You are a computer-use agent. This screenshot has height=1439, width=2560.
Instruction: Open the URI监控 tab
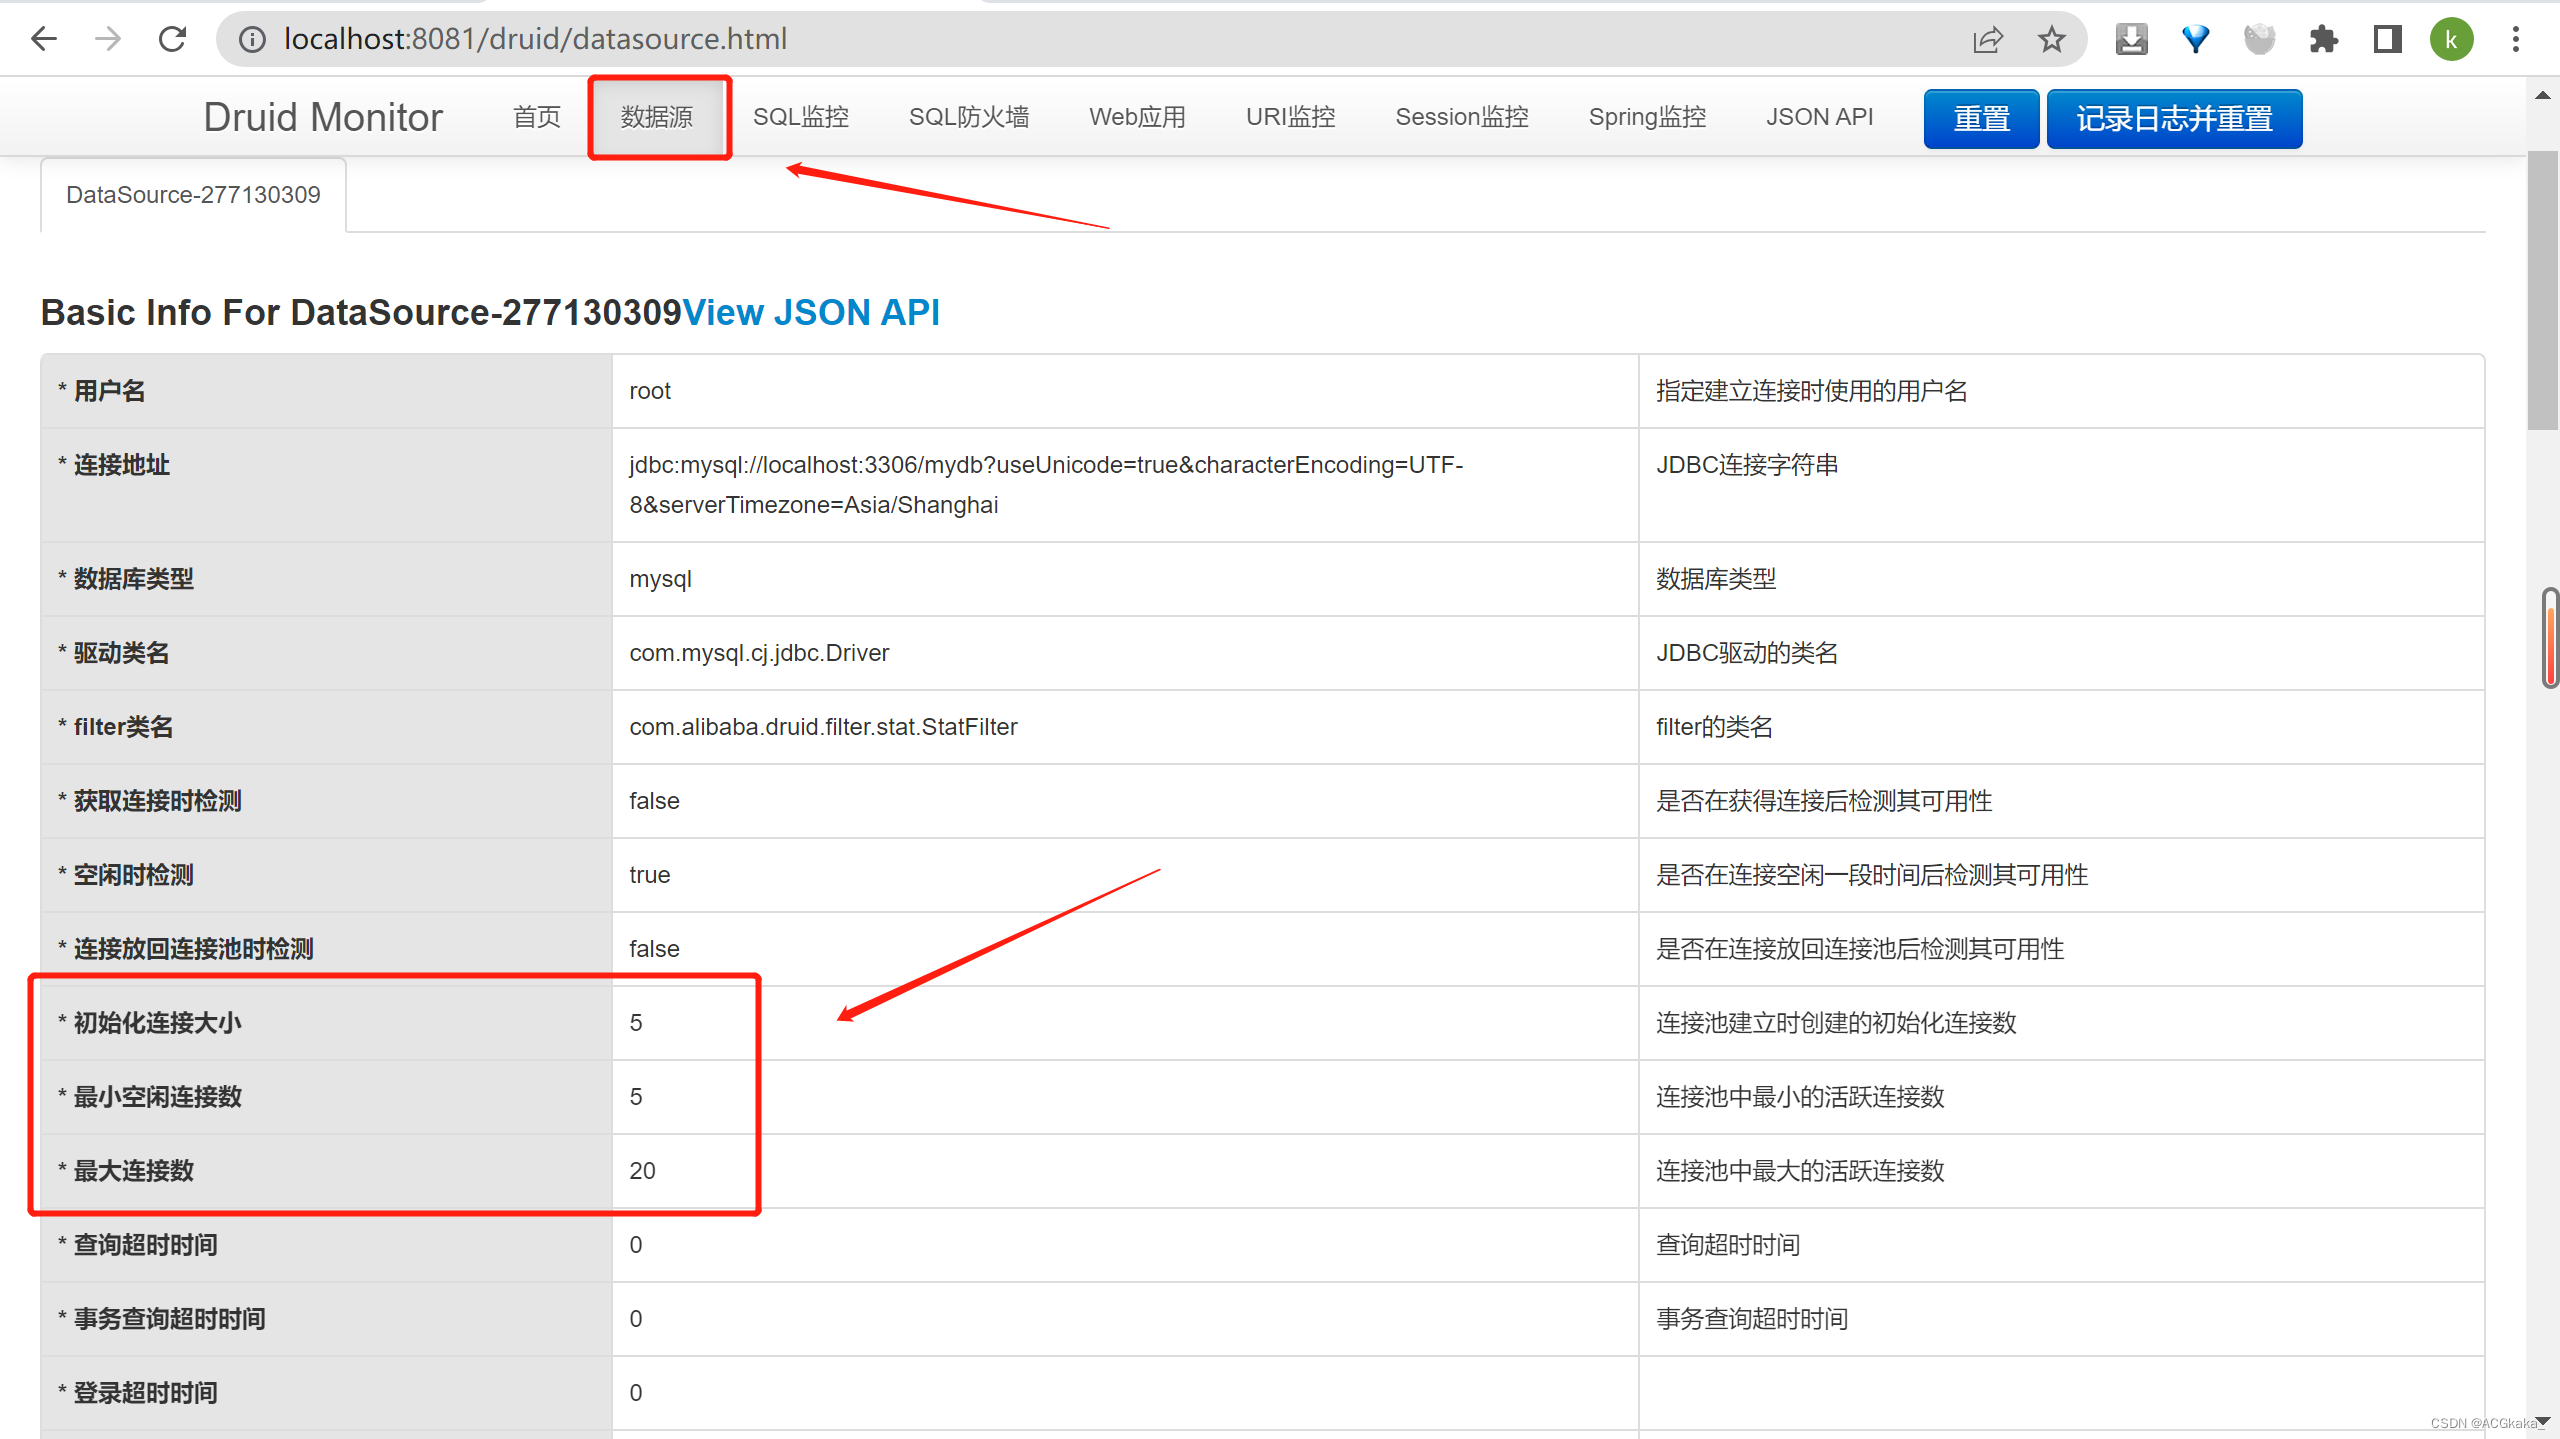pyautogui.click(x=1291, y=117)
